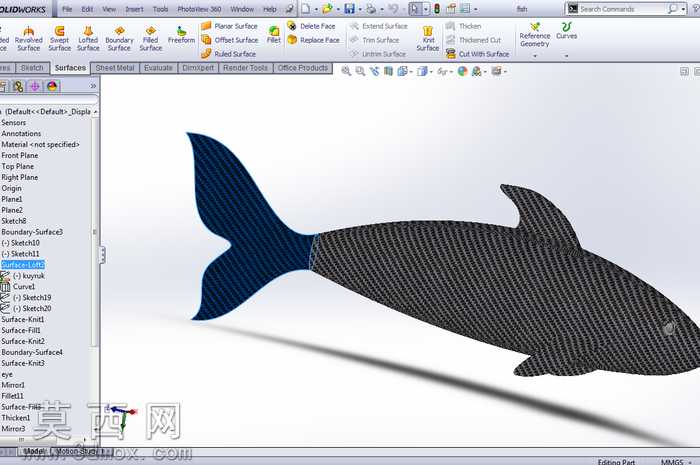The width and height of the screenshot is (700, 465).
Task: Select the Revolved Surface tool
Action: click(x=29, y=38)
